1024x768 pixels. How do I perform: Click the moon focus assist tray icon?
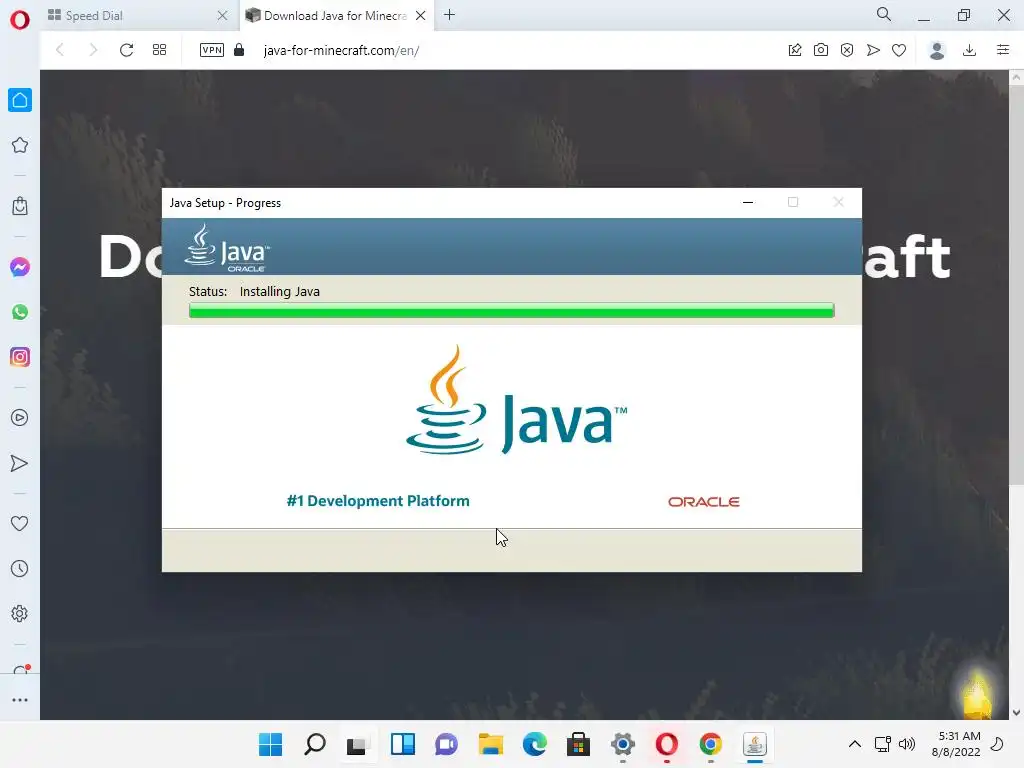click(997, 744)
